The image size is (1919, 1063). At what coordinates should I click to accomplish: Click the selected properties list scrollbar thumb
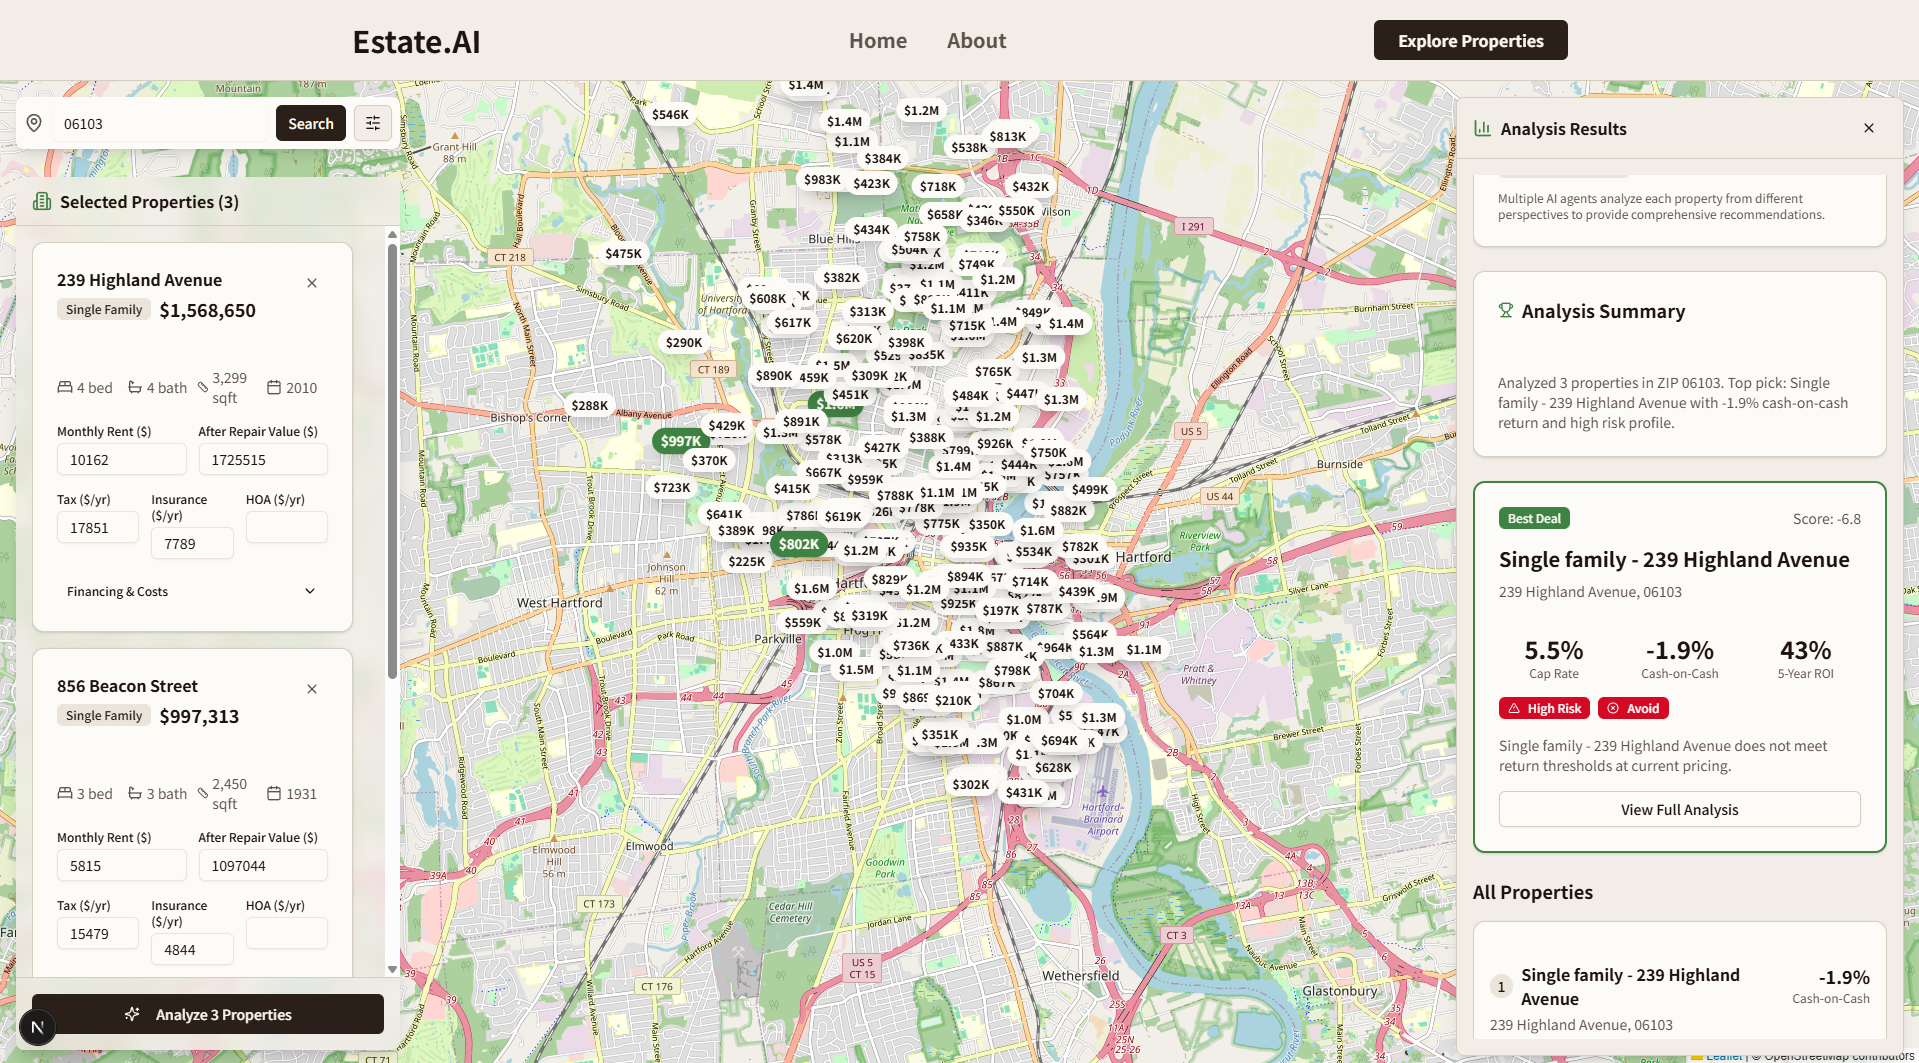[392, 460]
